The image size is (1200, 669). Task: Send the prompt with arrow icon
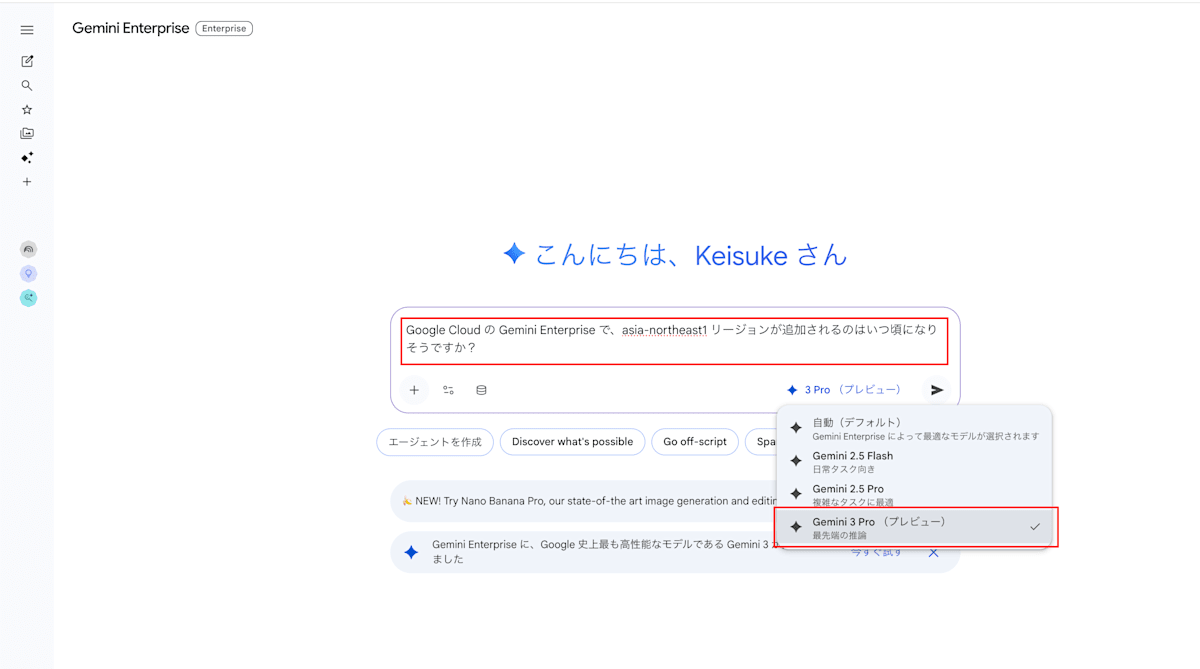coord(937,390)
